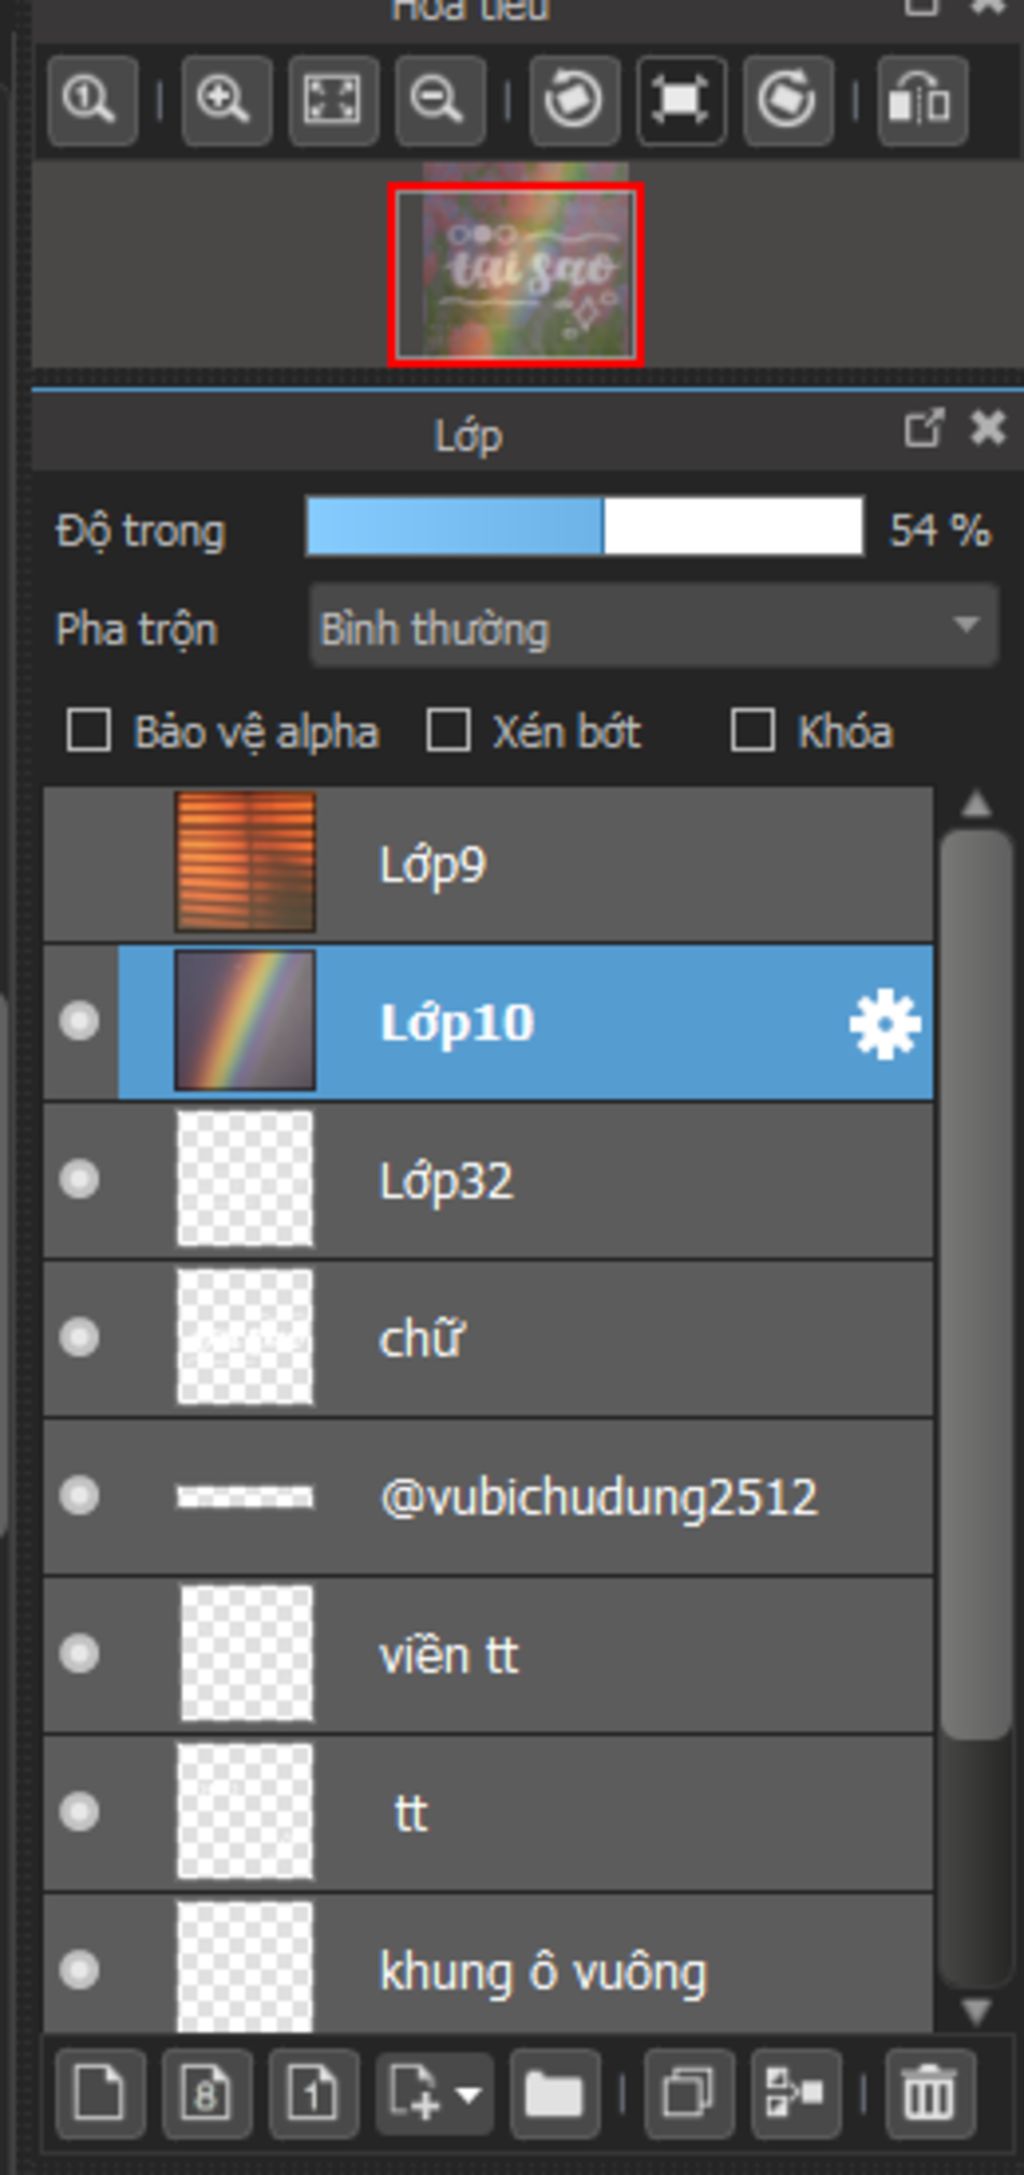This screenshot has width=1024, height=2175.
Task: Open Lớp10 layer settings gear
Action: click(x=885, y=1024)
